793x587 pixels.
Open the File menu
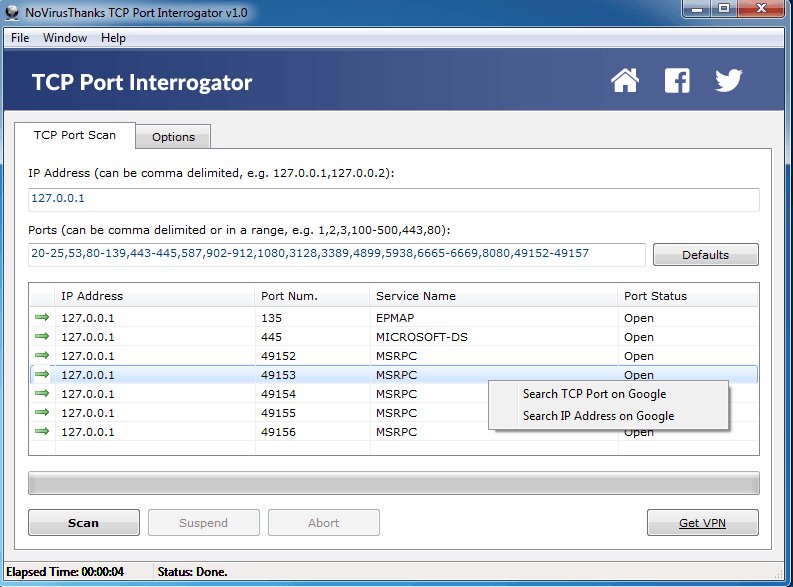point(20,38)
